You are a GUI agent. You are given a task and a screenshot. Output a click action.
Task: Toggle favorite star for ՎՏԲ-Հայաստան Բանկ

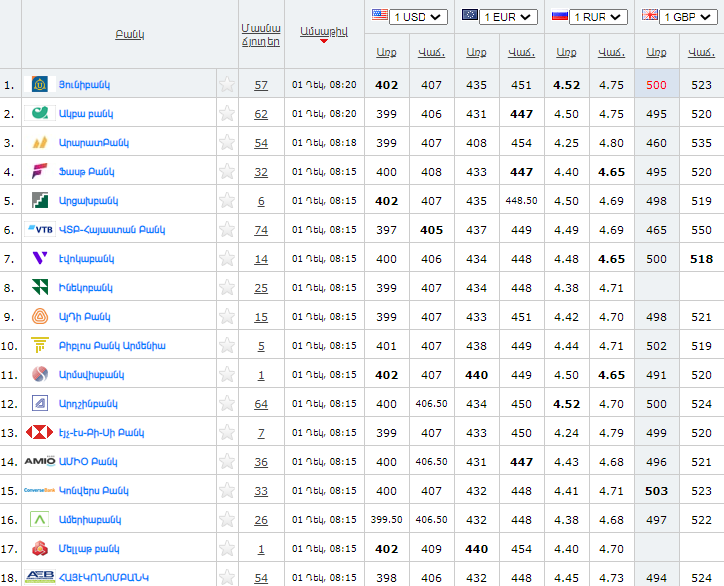pyautogui.click(x=227, y=229)
